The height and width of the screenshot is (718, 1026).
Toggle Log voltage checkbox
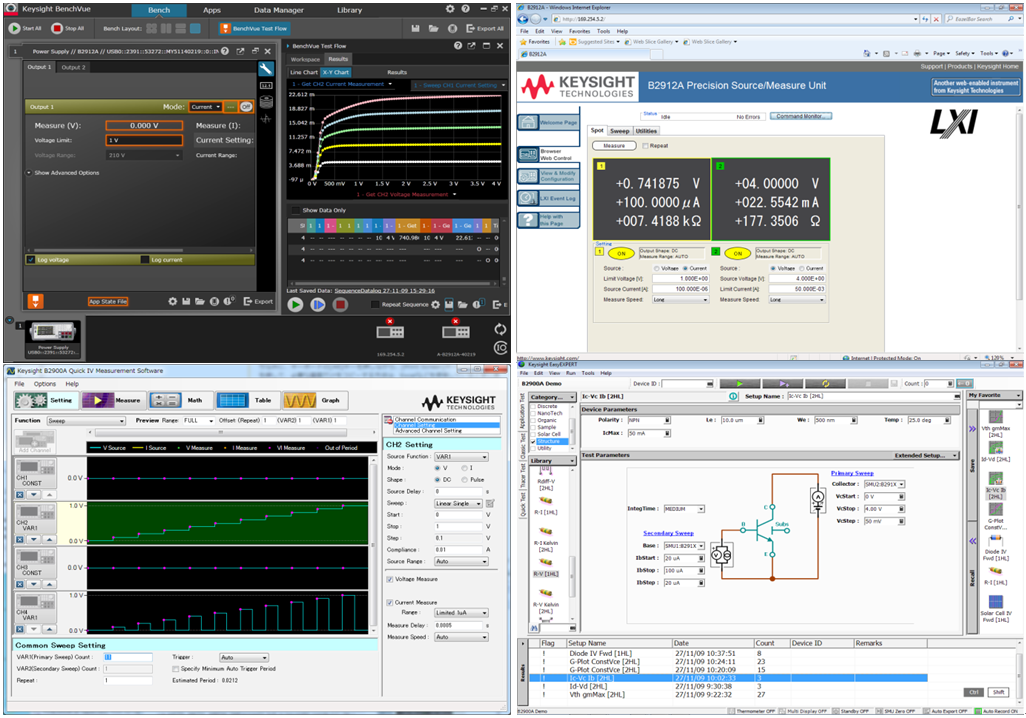(x=31, y=260)
